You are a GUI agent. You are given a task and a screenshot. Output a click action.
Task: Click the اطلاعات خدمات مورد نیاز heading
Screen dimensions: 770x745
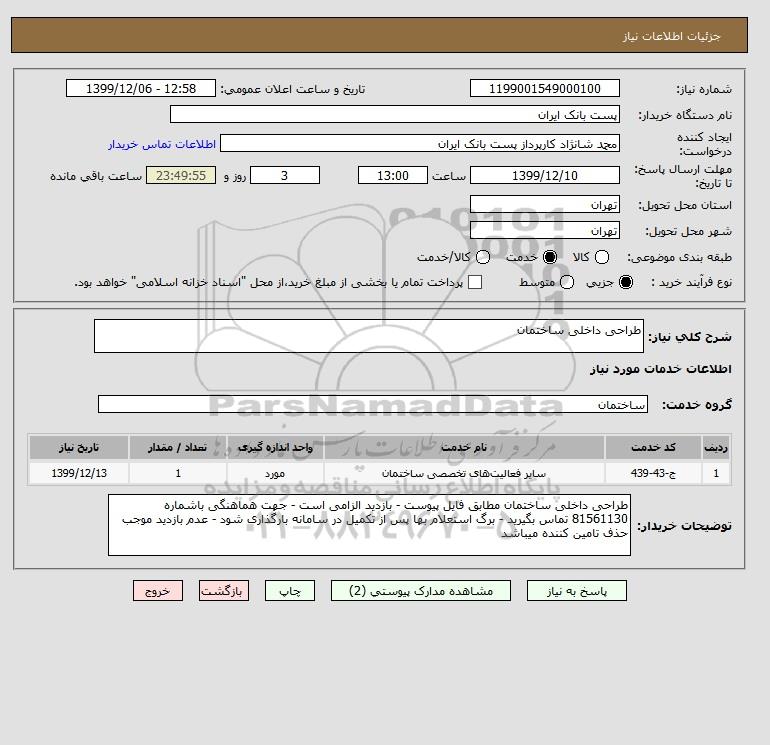tap(660, 369)
